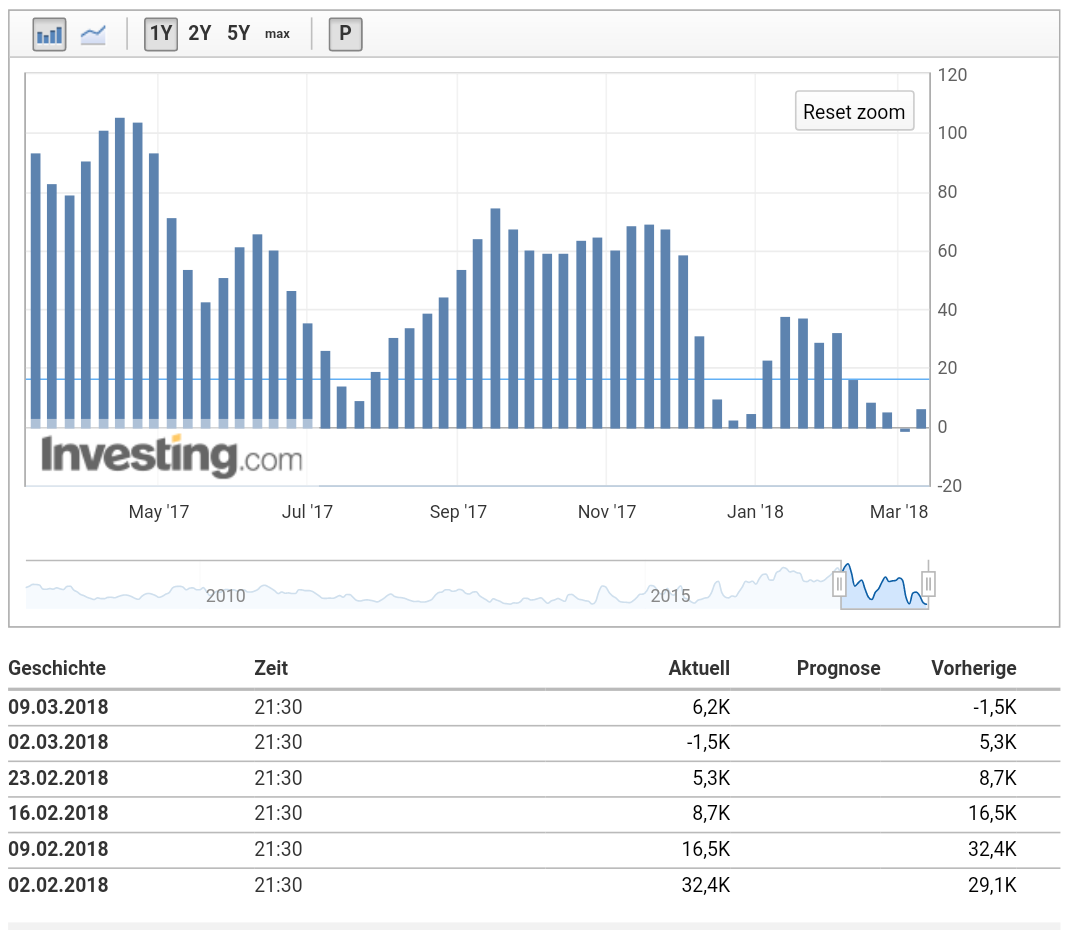Click the Aktuell column header
This screenshot has width=1080, height=930.
coord(699,669)
